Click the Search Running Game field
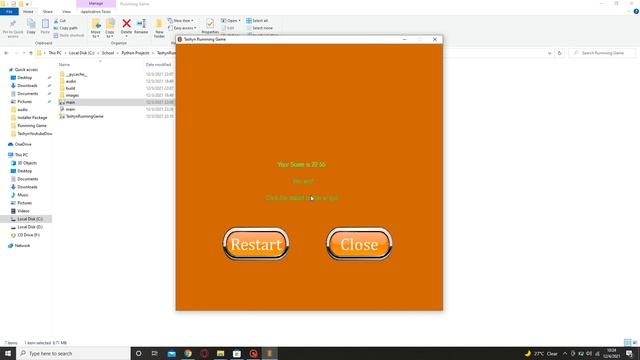640x360 pixels. coord(602,53)
